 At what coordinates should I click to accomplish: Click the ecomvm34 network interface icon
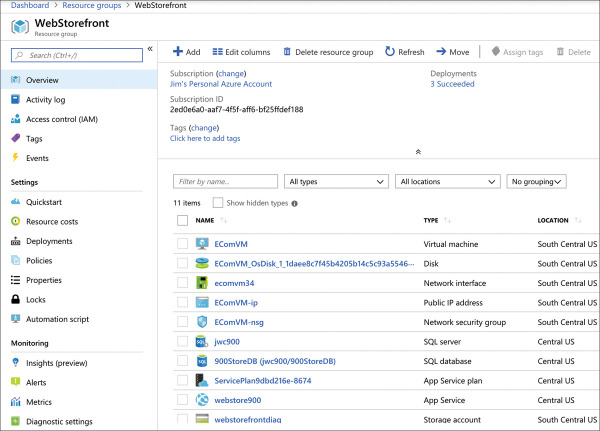(x=202, y=283)
